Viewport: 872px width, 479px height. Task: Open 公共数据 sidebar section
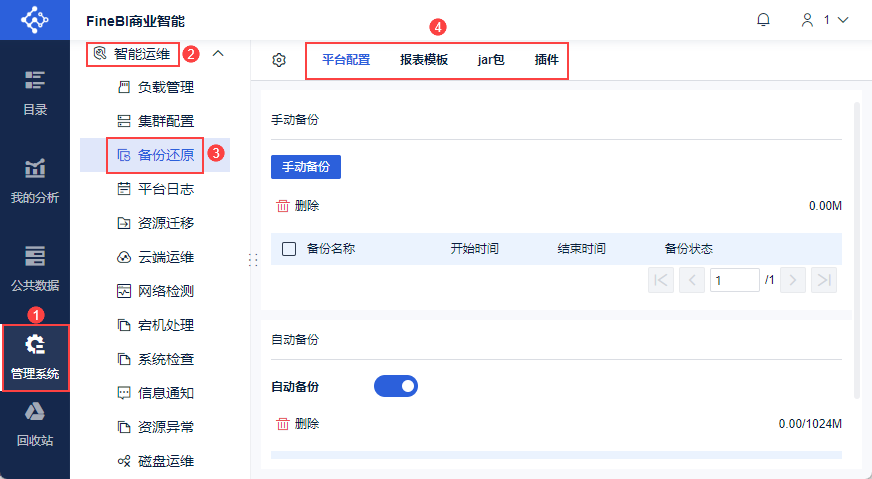coord(35,269)
